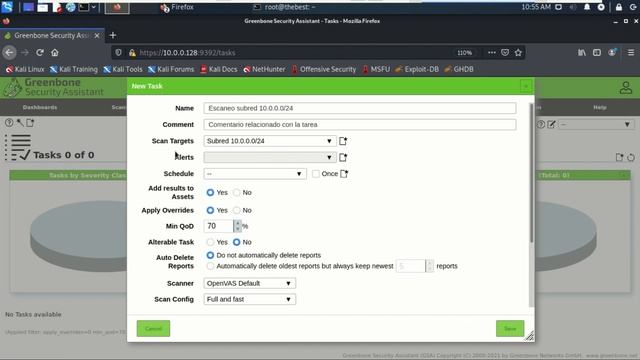
Task: Check the Once schedule checkbox
Action: point(316,173)
